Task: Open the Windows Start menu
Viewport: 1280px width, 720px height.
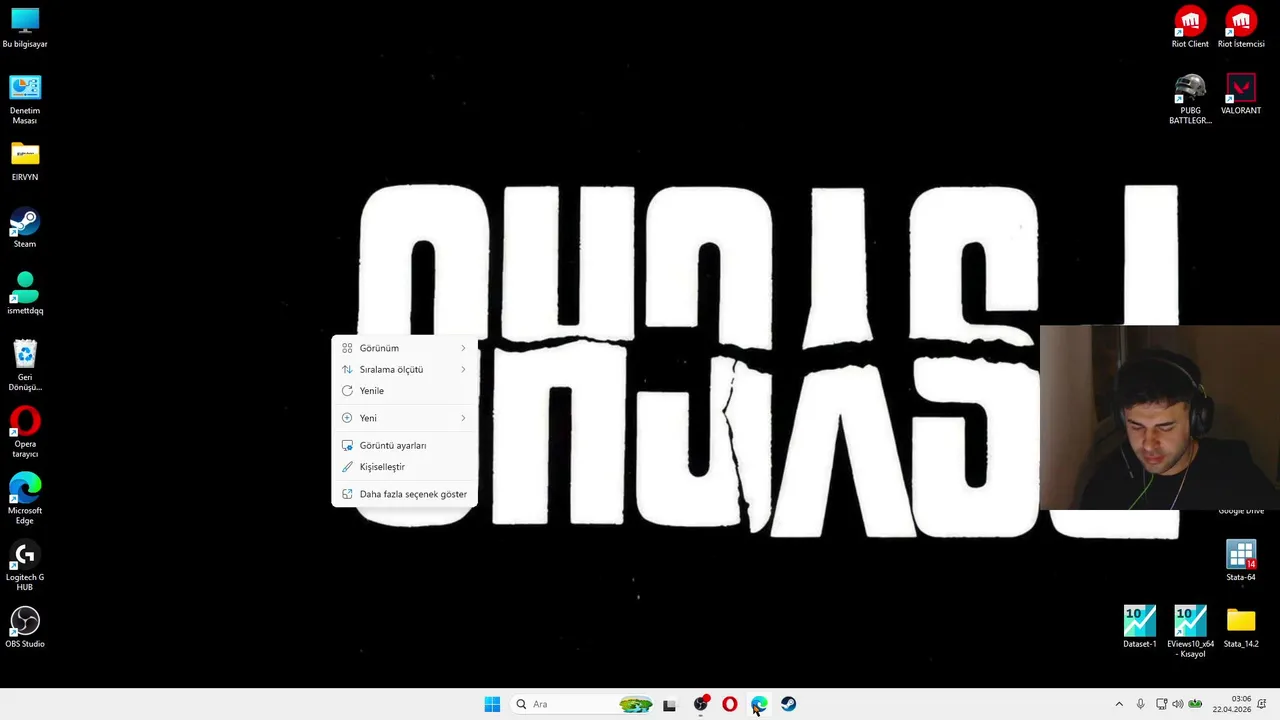Action: 492,704
